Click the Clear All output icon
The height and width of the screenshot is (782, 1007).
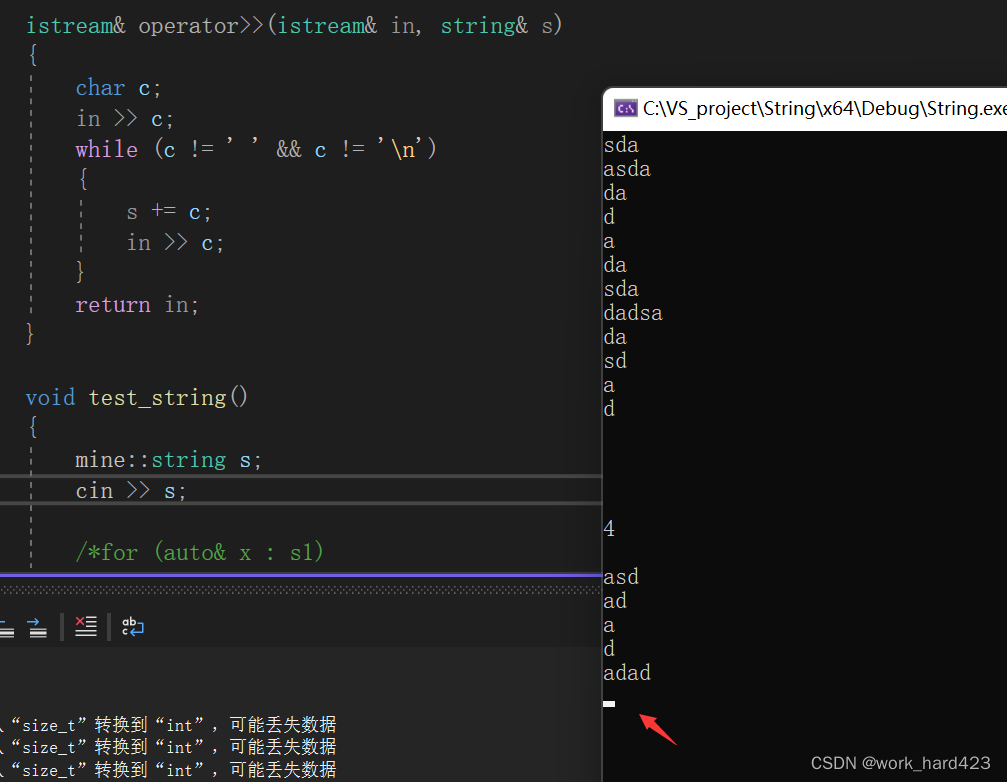click(x=85, y=626)
